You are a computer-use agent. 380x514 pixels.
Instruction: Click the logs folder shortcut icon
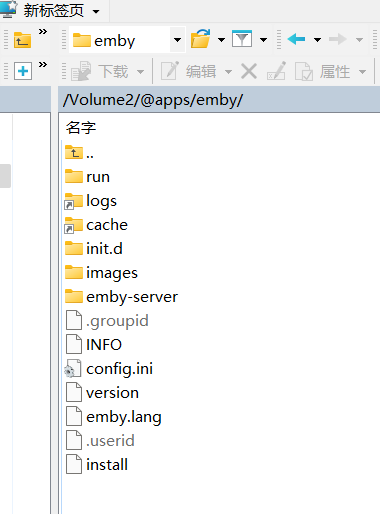[x=73, y=201]
